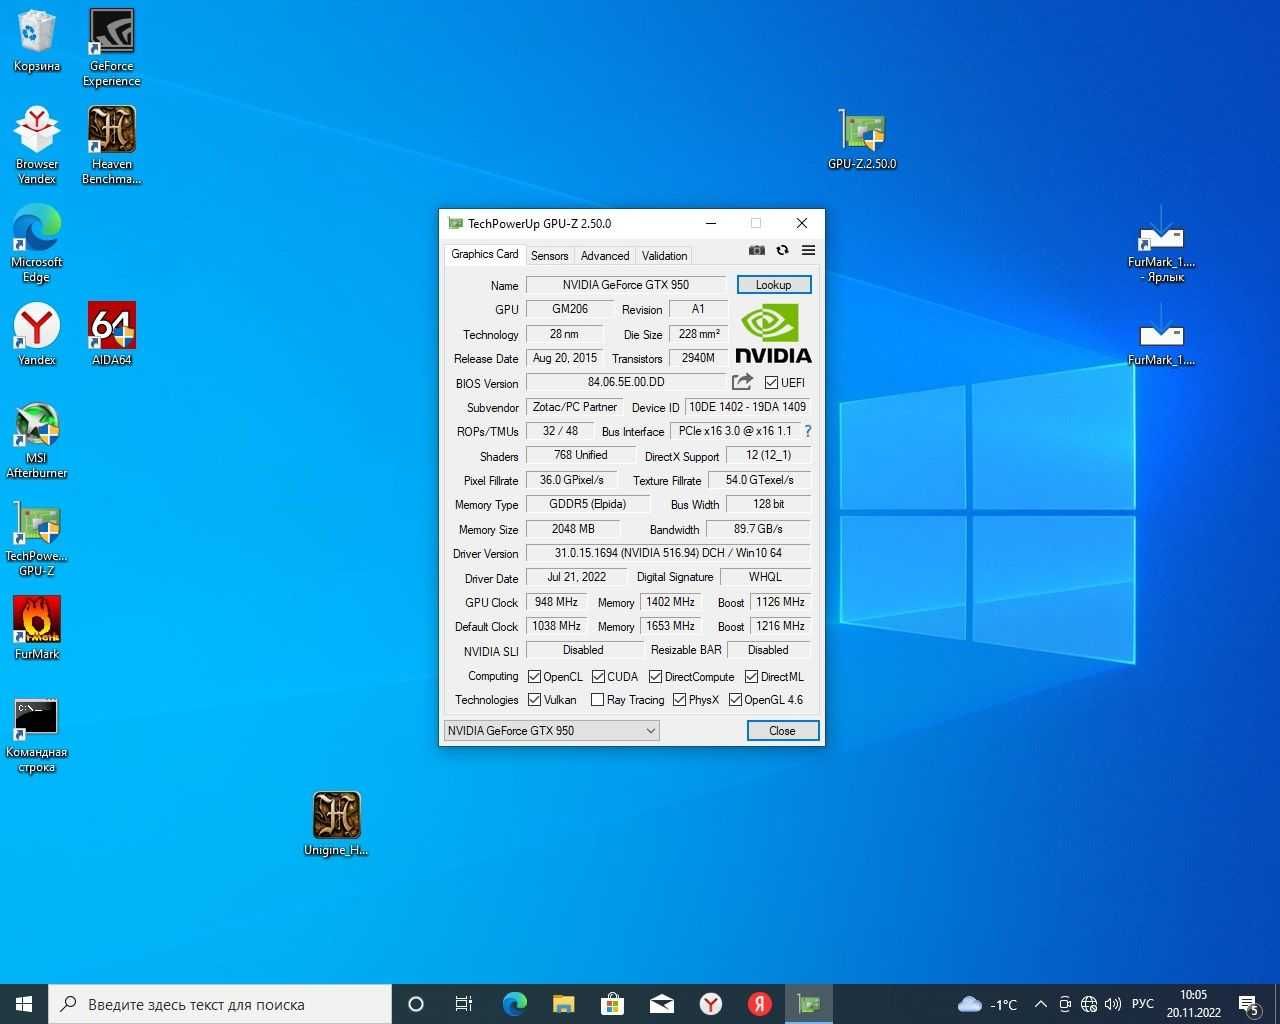
Task: Click the taskbar search box
Action: click(220, 1004)
